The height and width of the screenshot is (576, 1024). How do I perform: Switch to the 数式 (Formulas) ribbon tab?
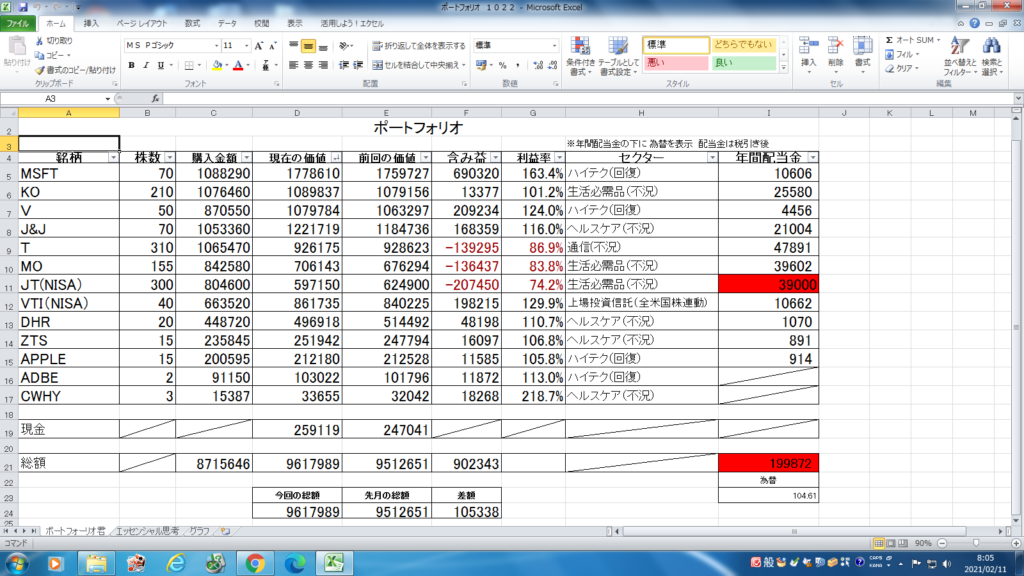tap(192, 24)
